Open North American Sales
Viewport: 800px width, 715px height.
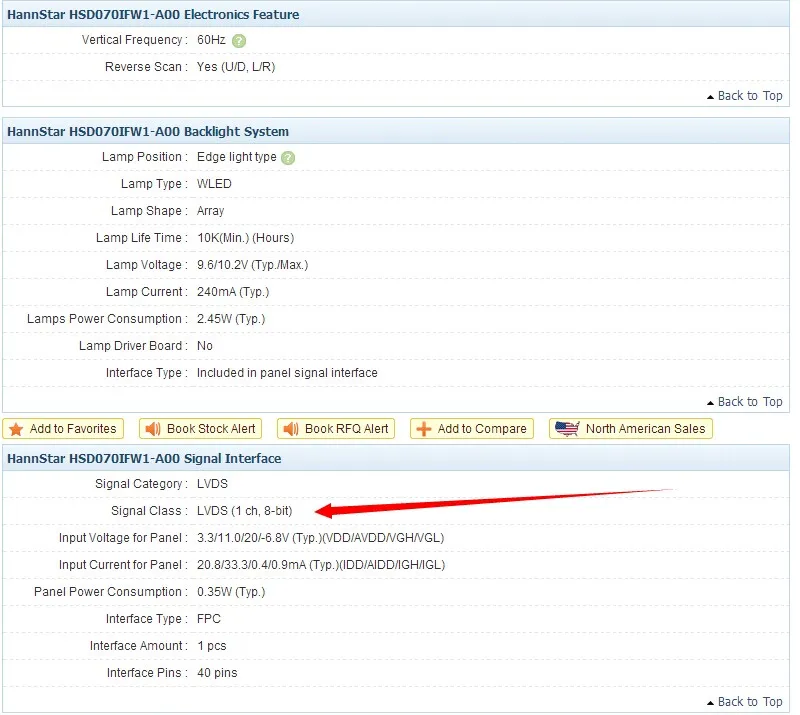[631, 429]
